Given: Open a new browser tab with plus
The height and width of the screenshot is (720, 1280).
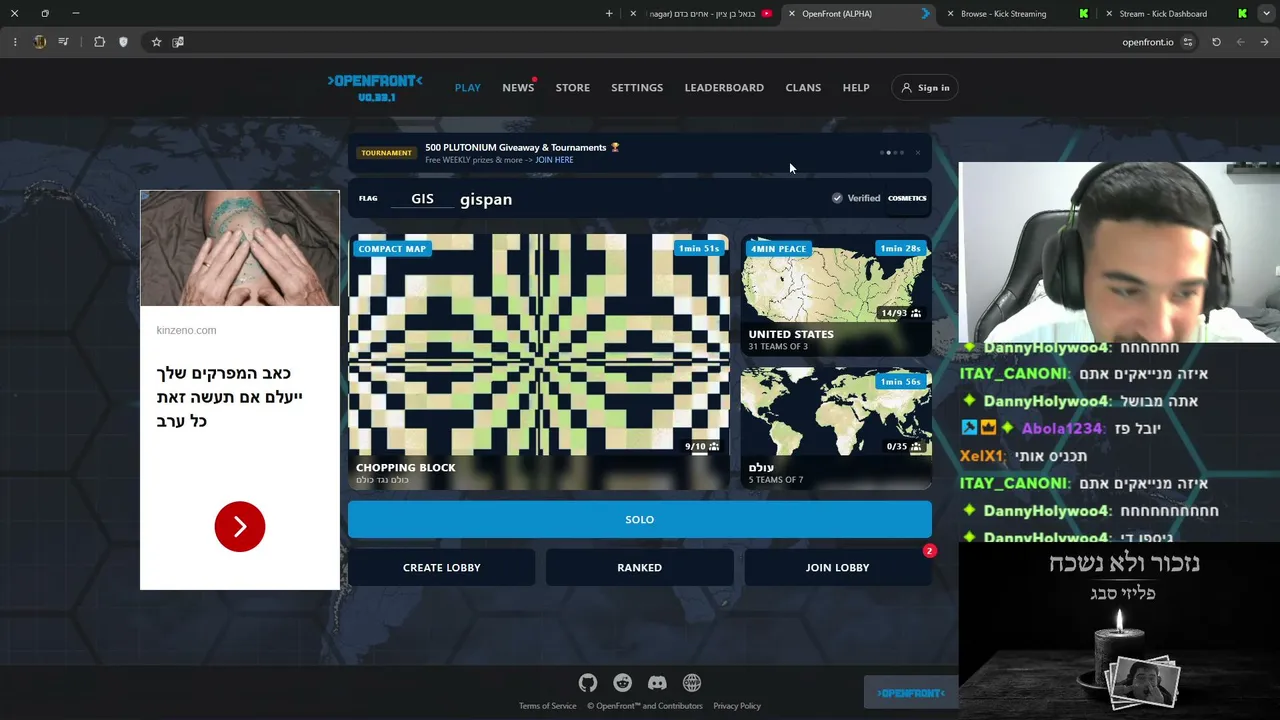Looking at the screenshot, I should click(609, 14).
